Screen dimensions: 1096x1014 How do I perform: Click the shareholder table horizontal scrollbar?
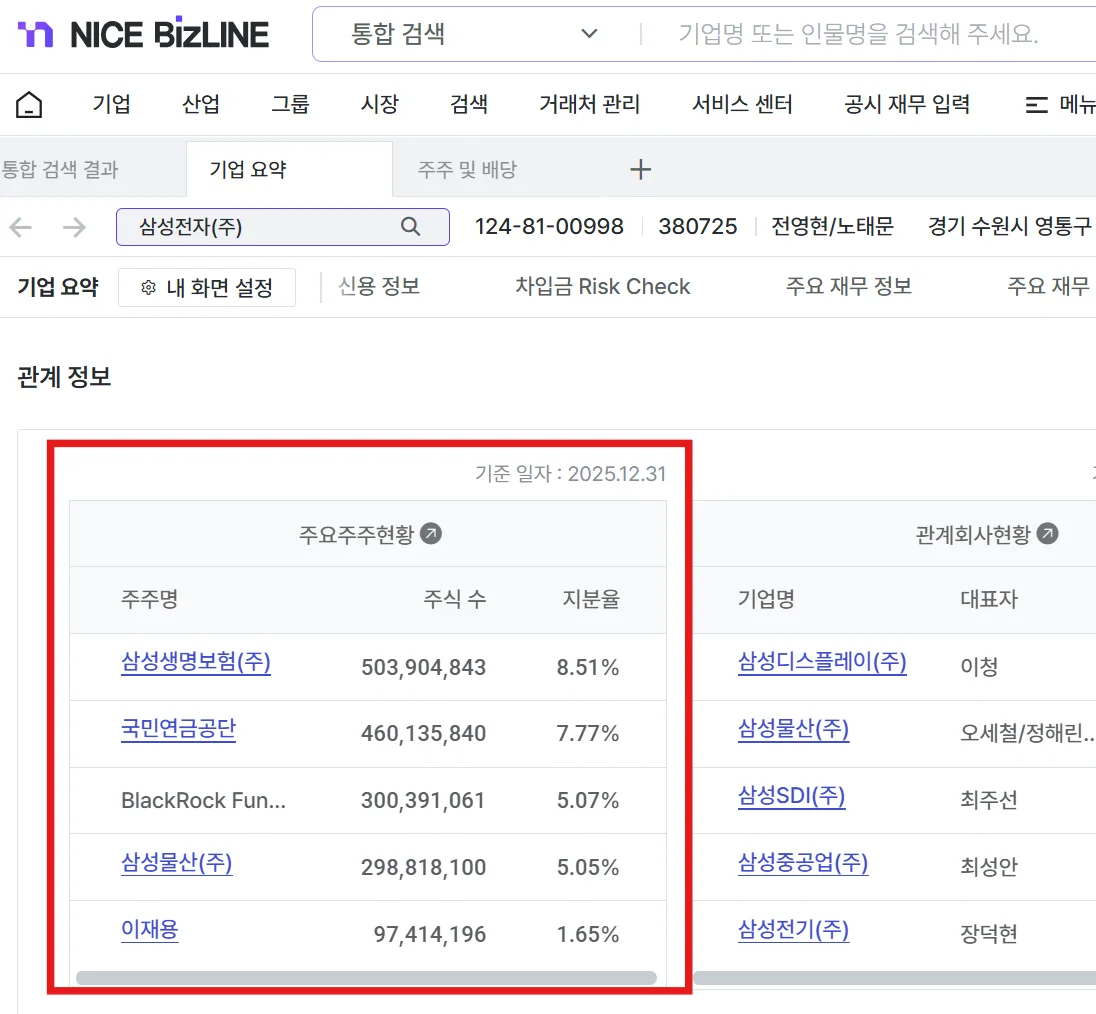(366, 978)
